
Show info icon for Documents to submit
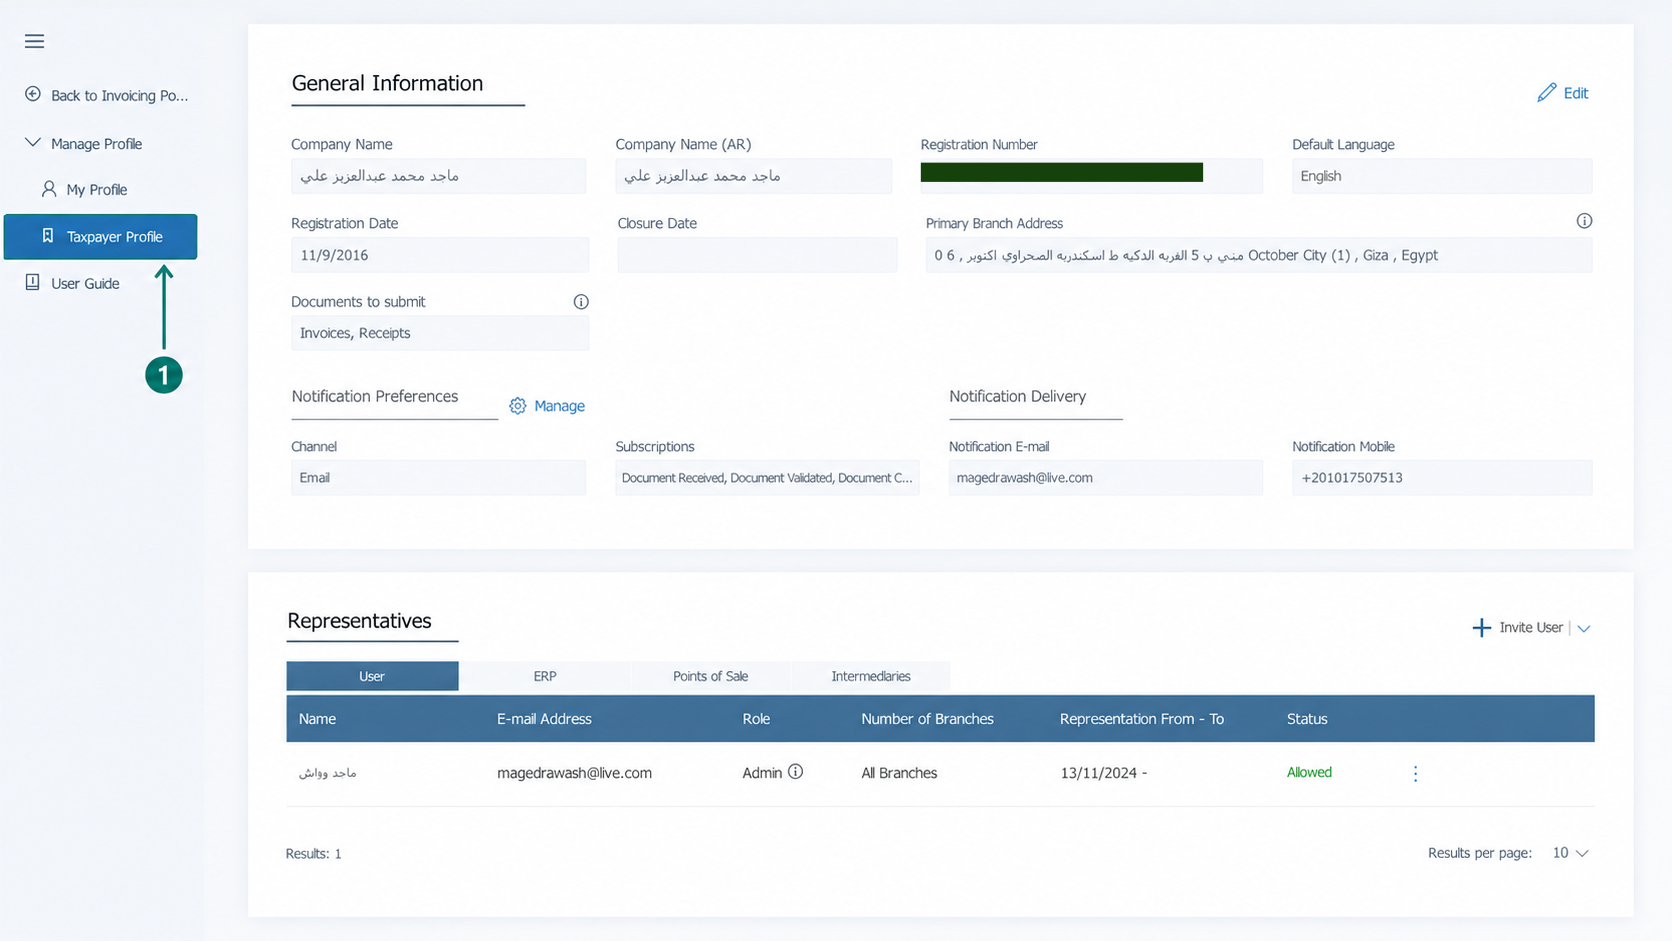581,302
